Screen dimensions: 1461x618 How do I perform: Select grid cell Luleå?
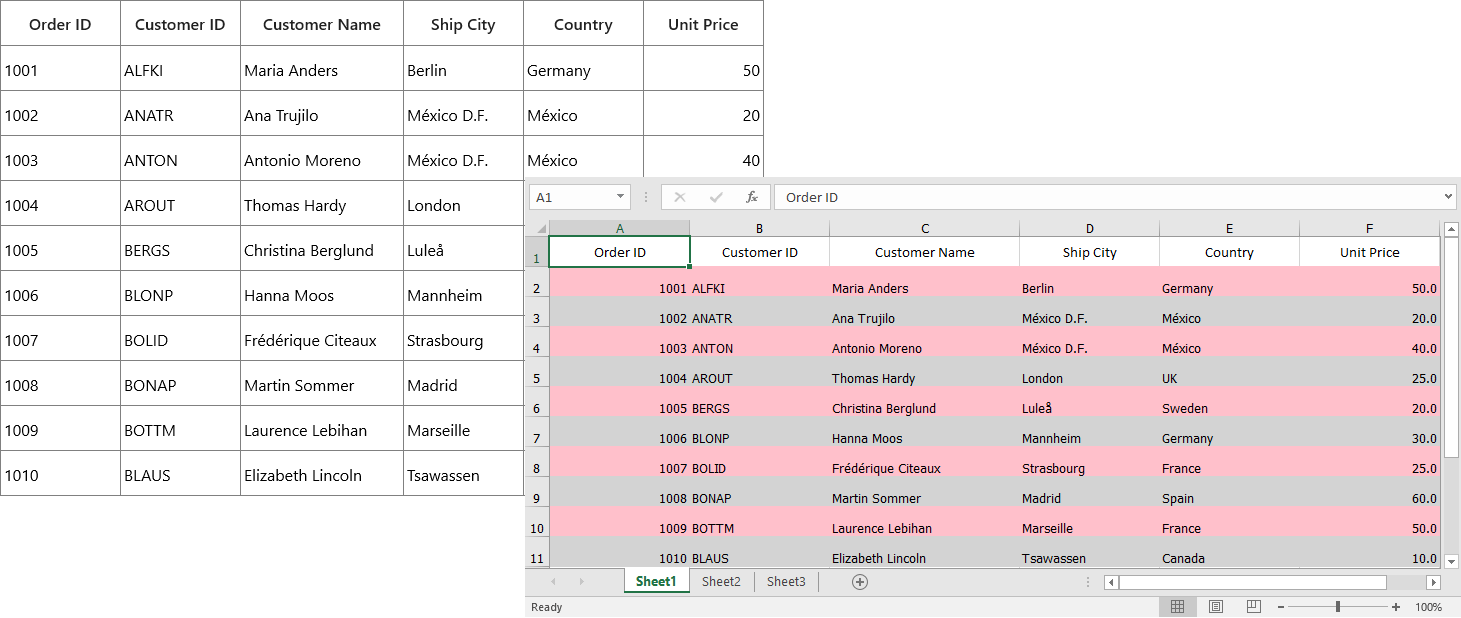coord(463,250)
